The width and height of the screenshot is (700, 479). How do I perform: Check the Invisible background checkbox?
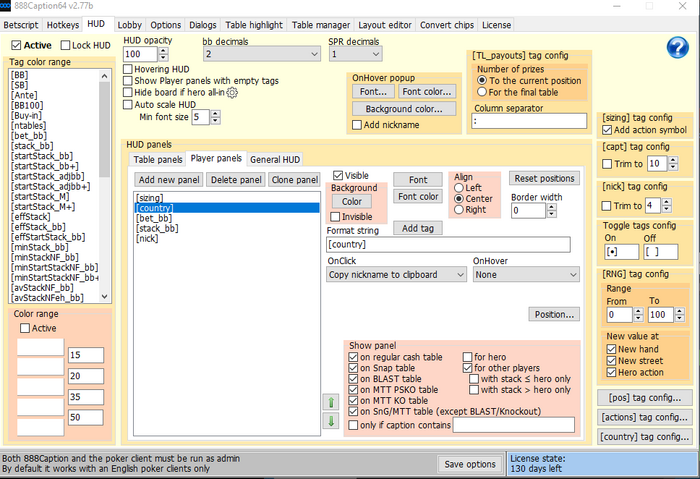click(335, 217)
